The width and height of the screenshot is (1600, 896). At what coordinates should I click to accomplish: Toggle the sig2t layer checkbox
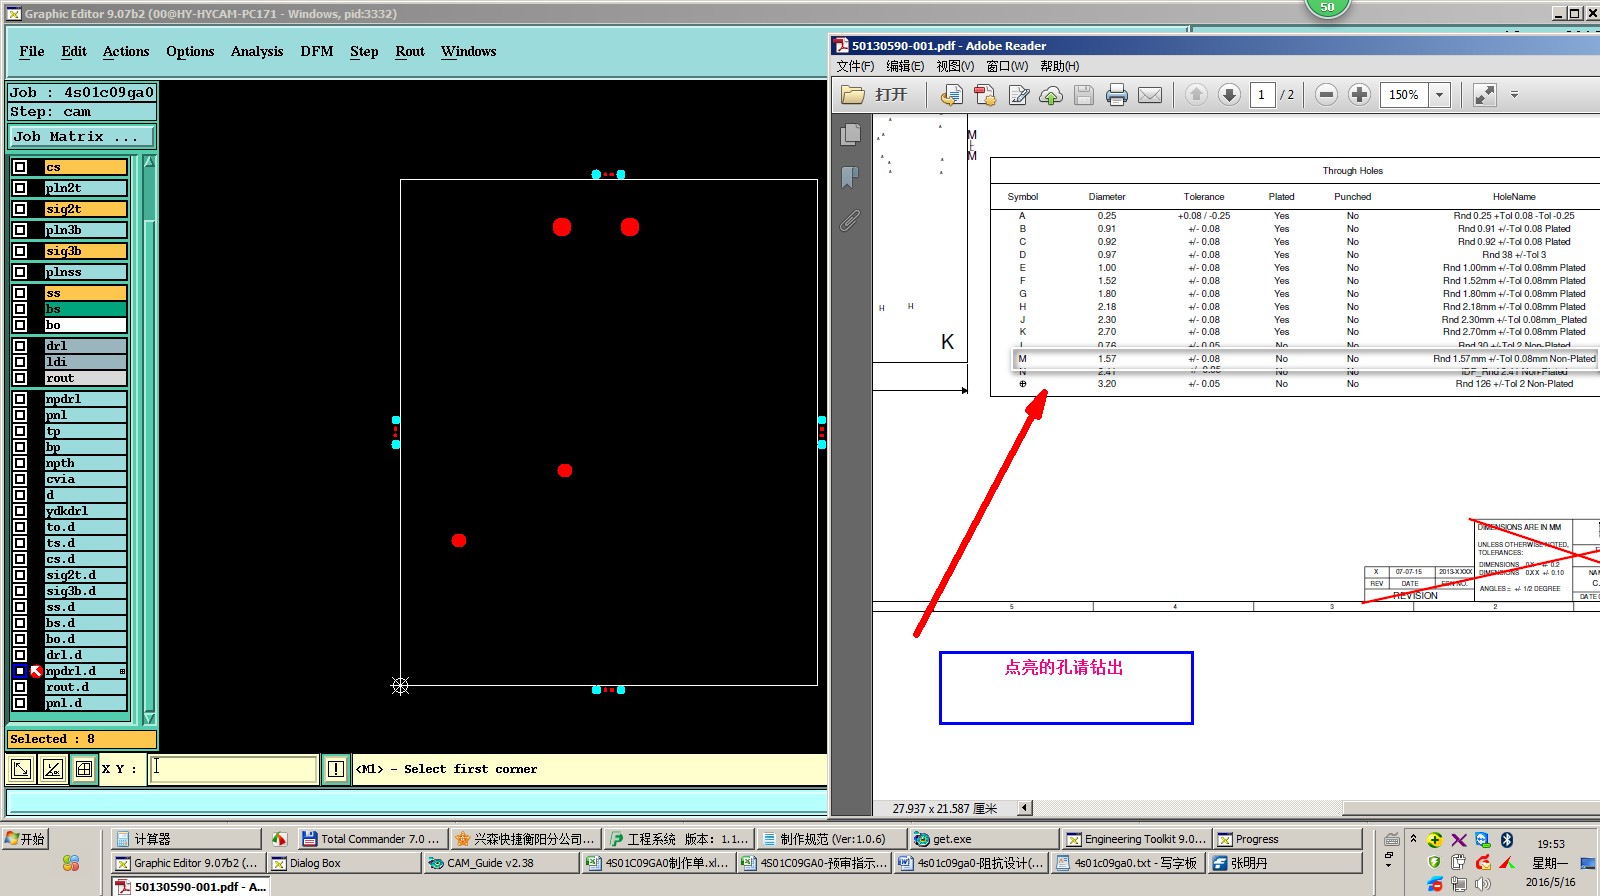point(20,209)
